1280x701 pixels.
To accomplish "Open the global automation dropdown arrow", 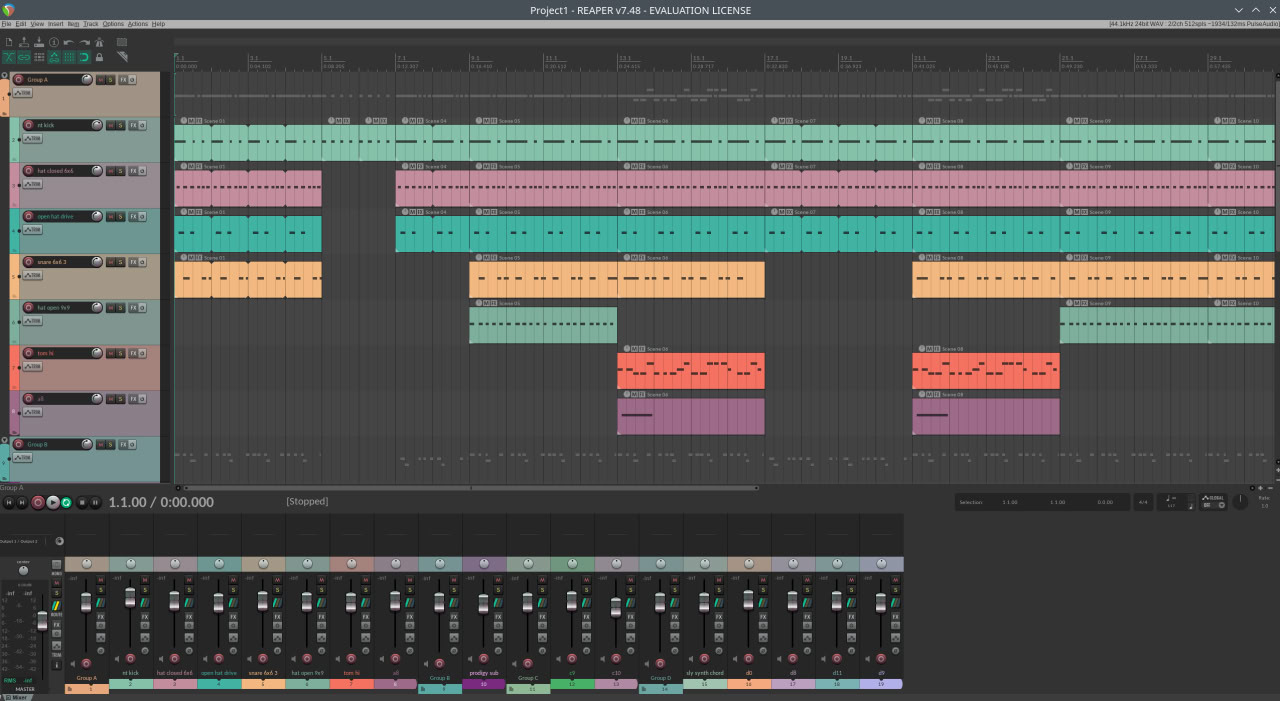I will point(1221,505).
